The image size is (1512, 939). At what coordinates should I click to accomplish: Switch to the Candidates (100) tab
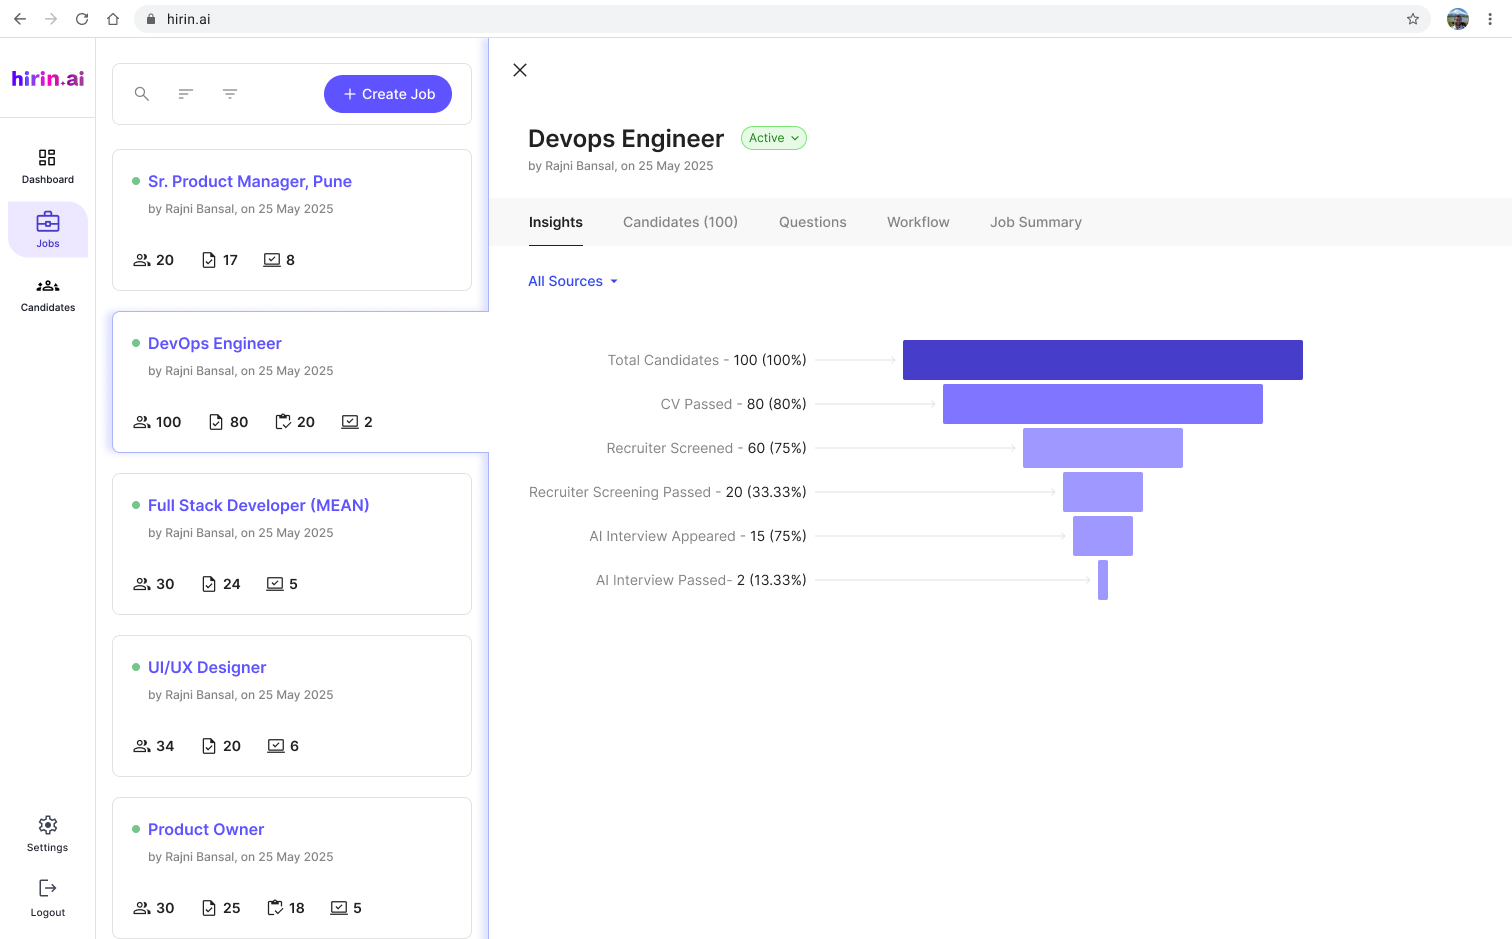[680, 222]
